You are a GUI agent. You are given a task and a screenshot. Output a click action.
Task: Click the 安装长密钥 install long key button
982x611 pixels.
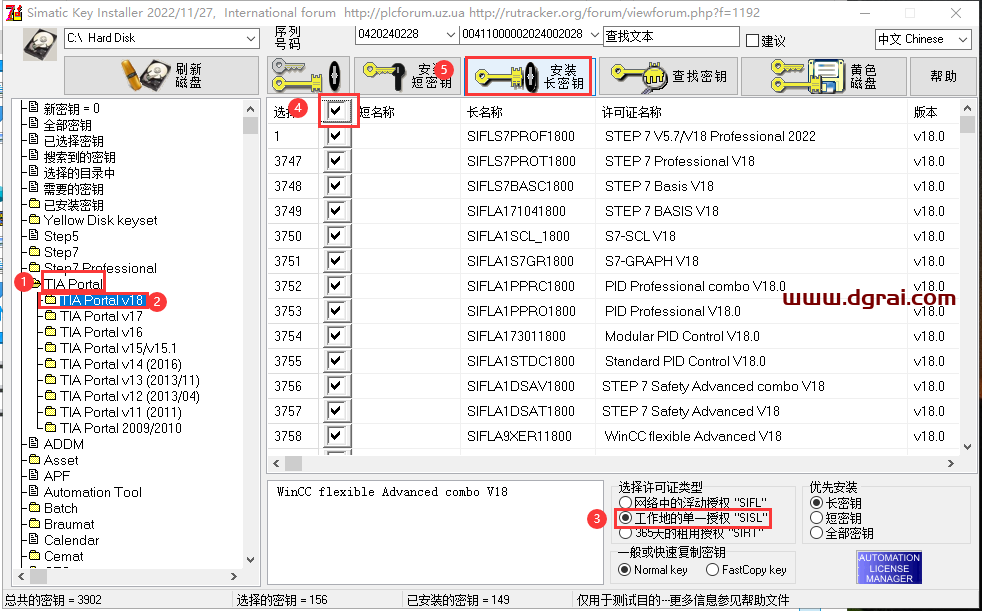point(529,76)
